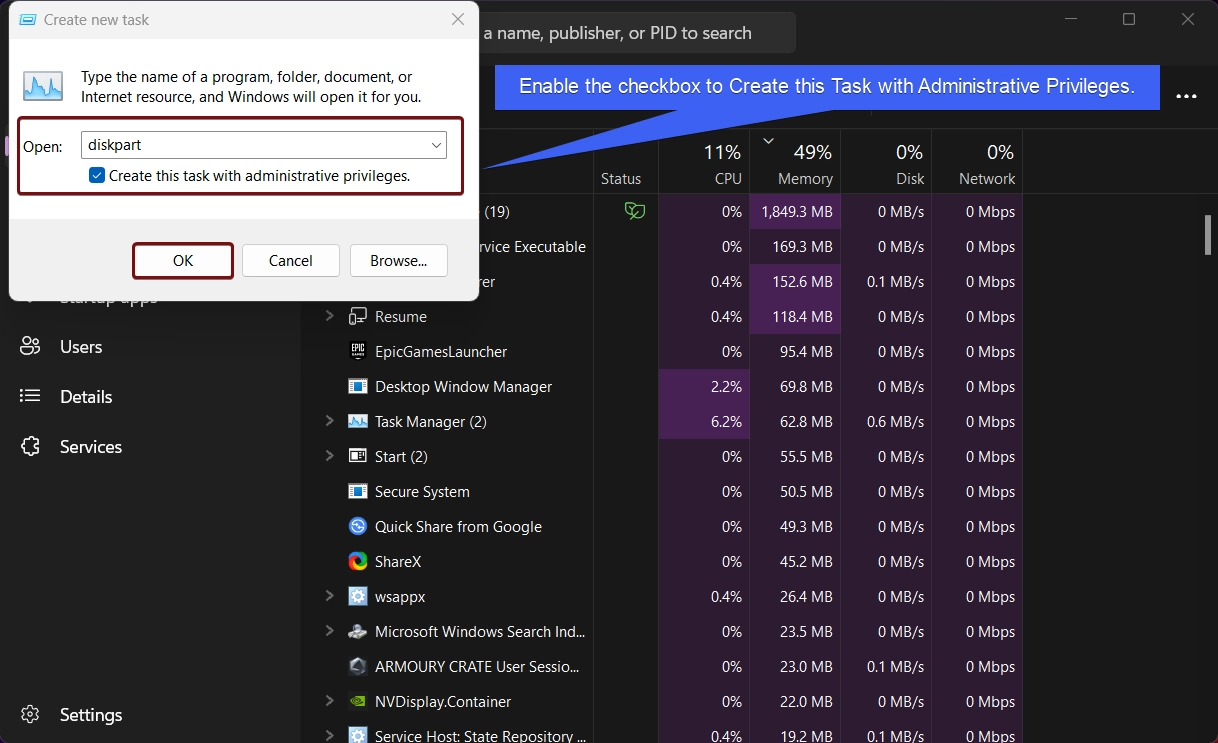Click Cancel in Create new task dialog
Viewport: 1218px width, 743px height.
tap(291, 261)
